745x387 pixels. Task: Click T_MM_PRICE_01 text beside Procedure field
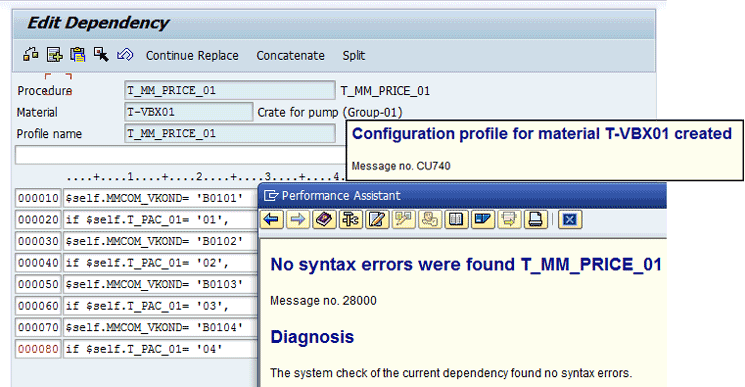385,91
